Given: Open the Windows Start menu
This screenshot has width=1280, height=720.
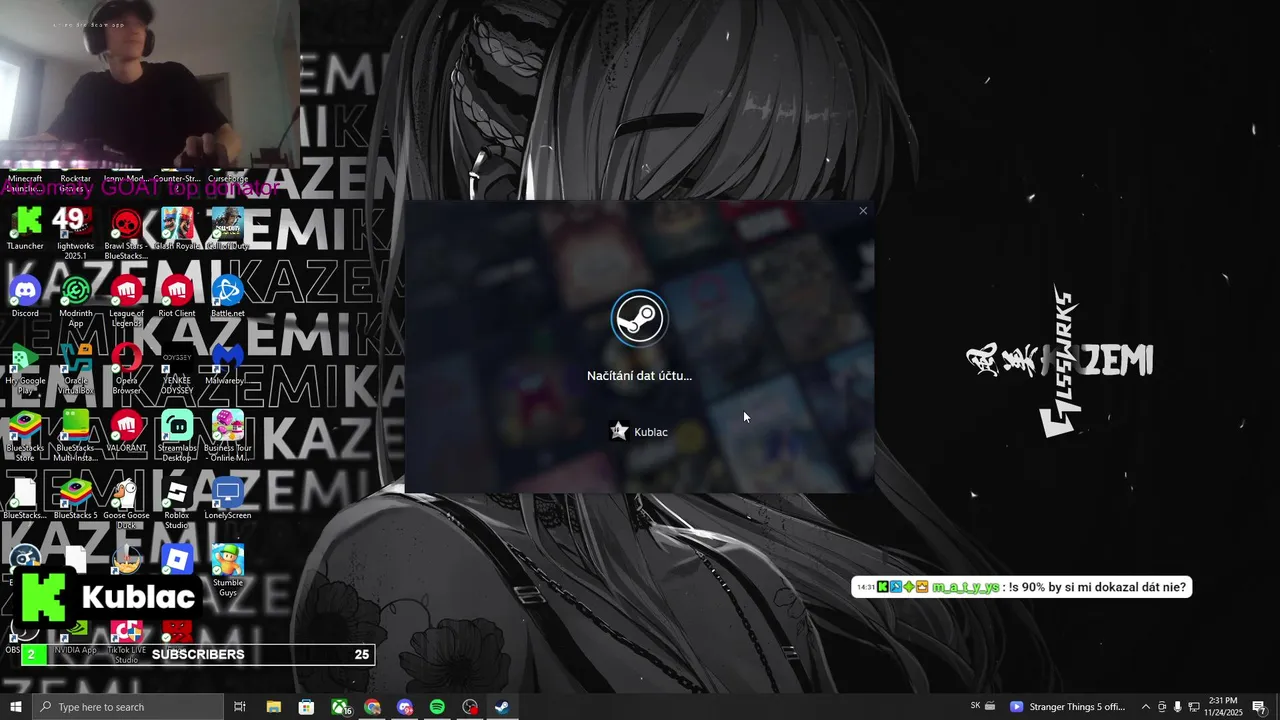Looking at the screenshot, I should (x=15, y=707).
